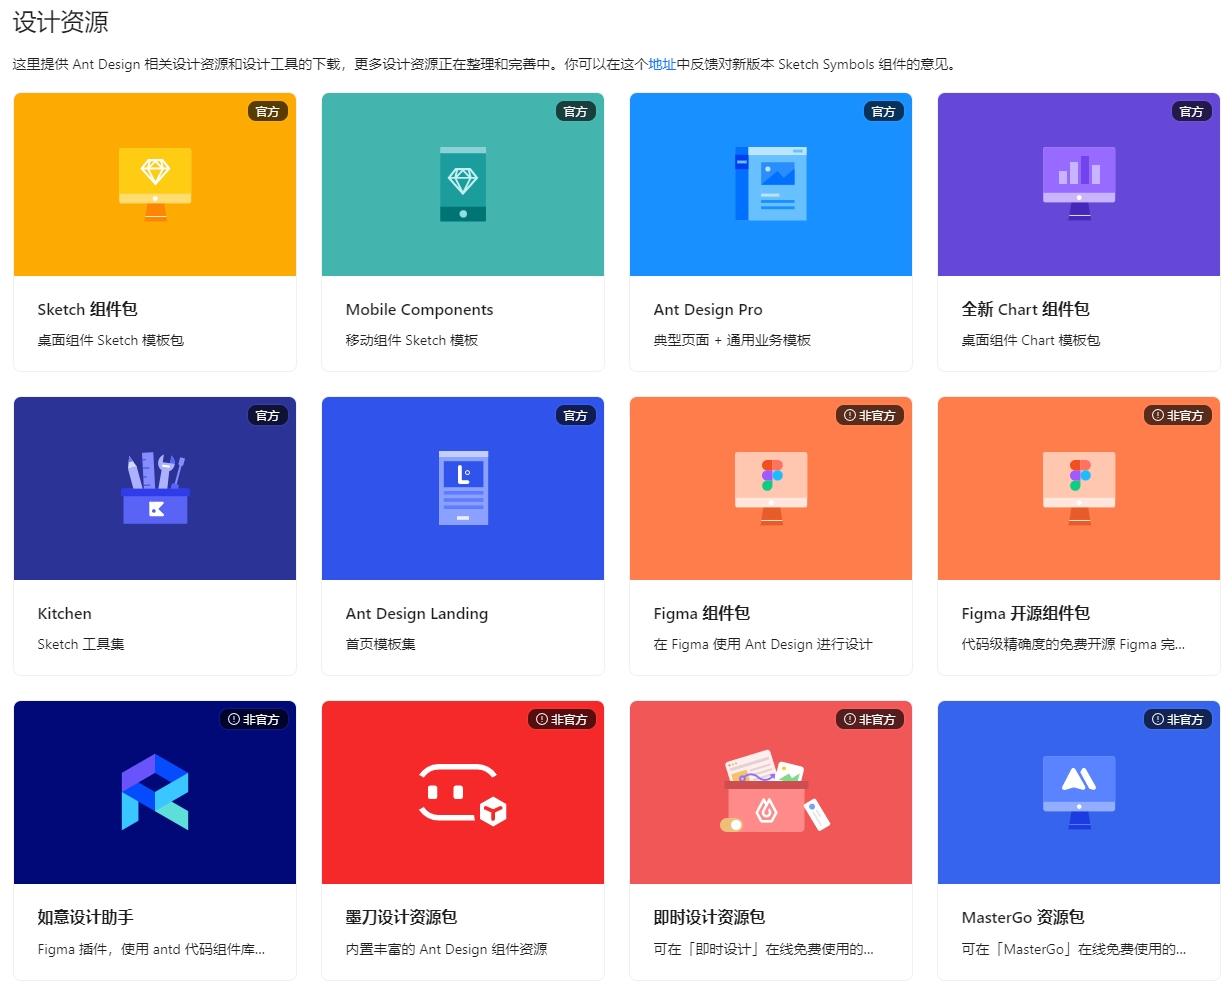Image resolution: width=1229 pixels, height=987 pixels.
Task: Open the Ant Design Landing title
Action: (x=417, y=613)
